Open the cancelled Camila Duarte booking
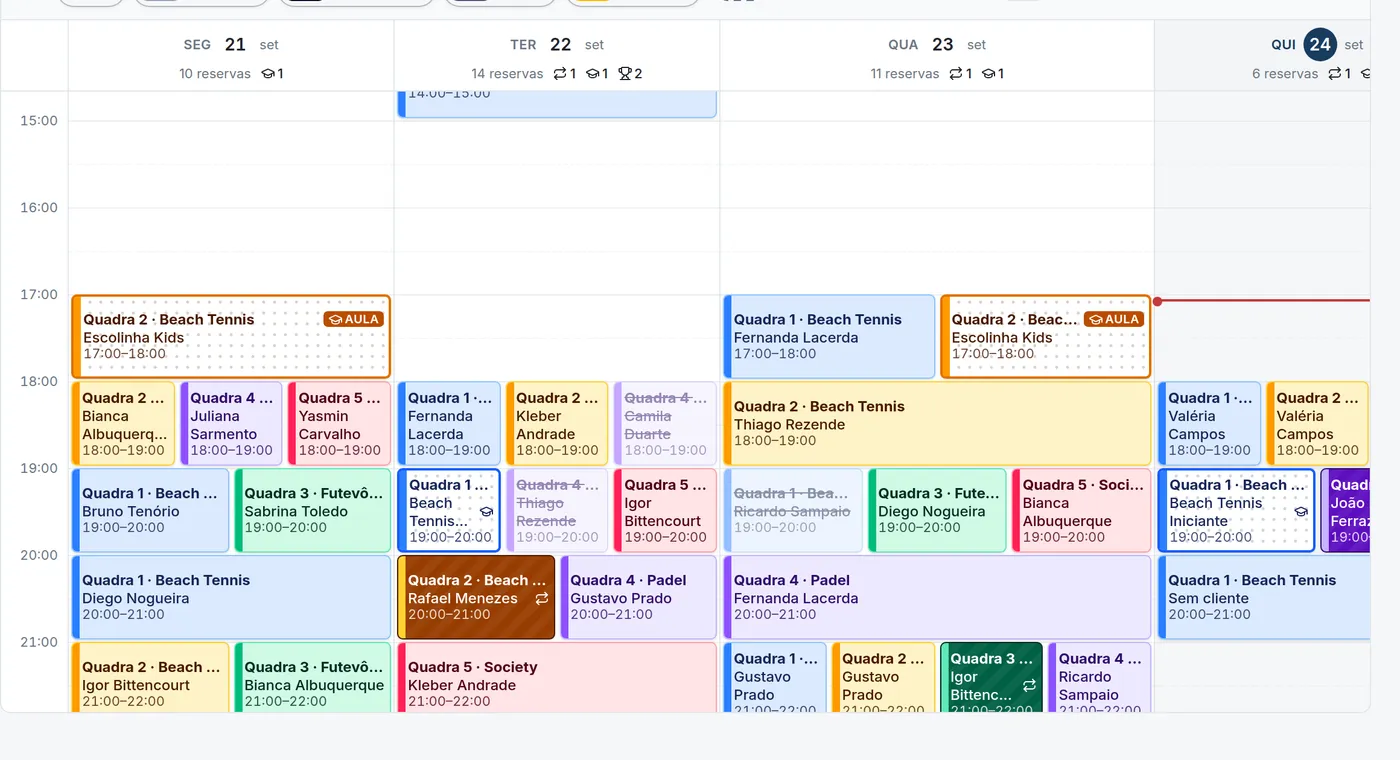Screen dimensions: 1400x760 pos(665,424)
